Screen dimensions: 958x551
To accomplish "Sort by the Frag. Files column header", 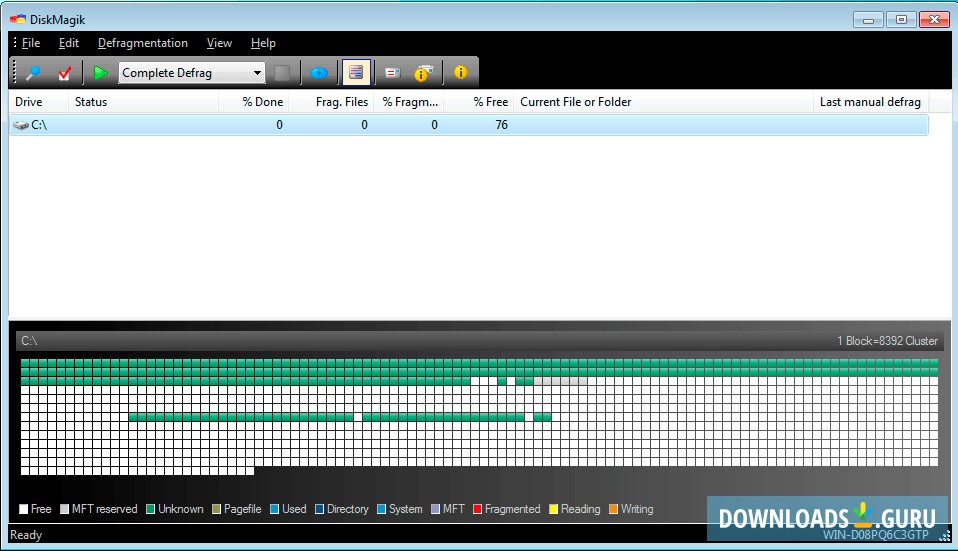I will click(331, 102).
